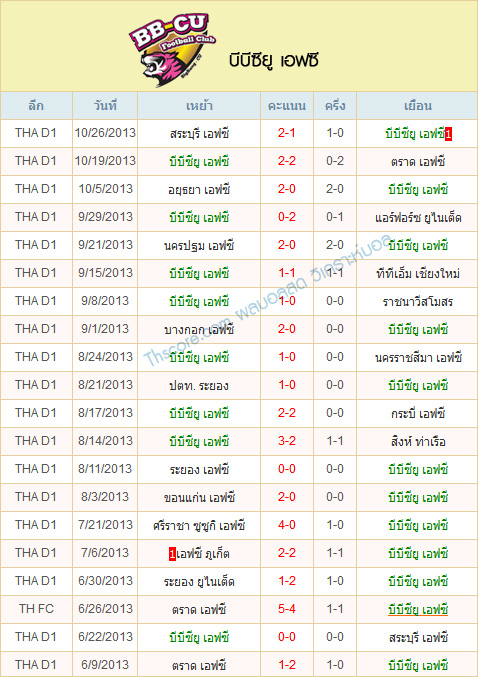Click the 0-2 half score on 10/19/2013

pos(335,161)
